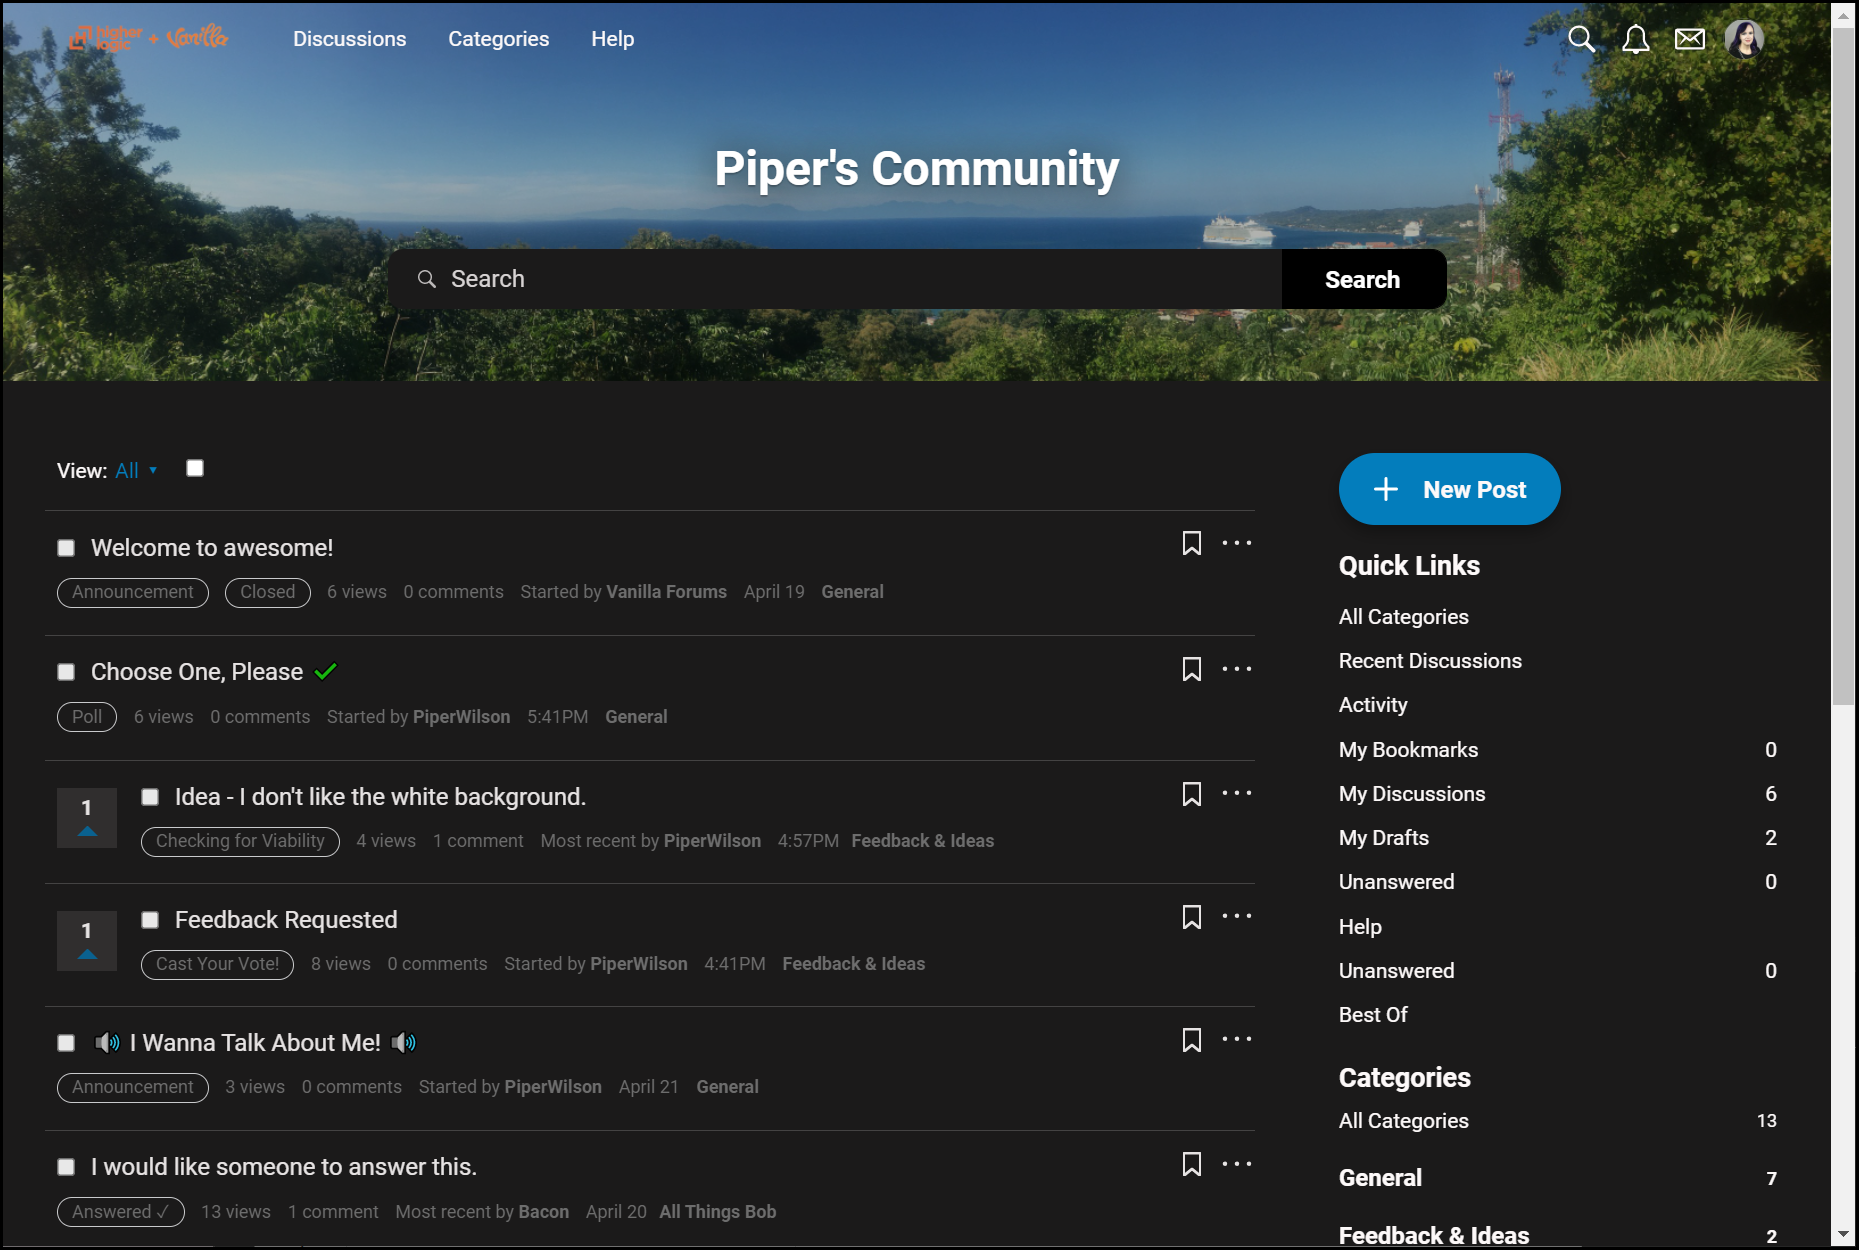Open 'Welcome to awesome!' discussion
The height and width of the screenshot is (1250, 1859).
click(x=212, y=548)
